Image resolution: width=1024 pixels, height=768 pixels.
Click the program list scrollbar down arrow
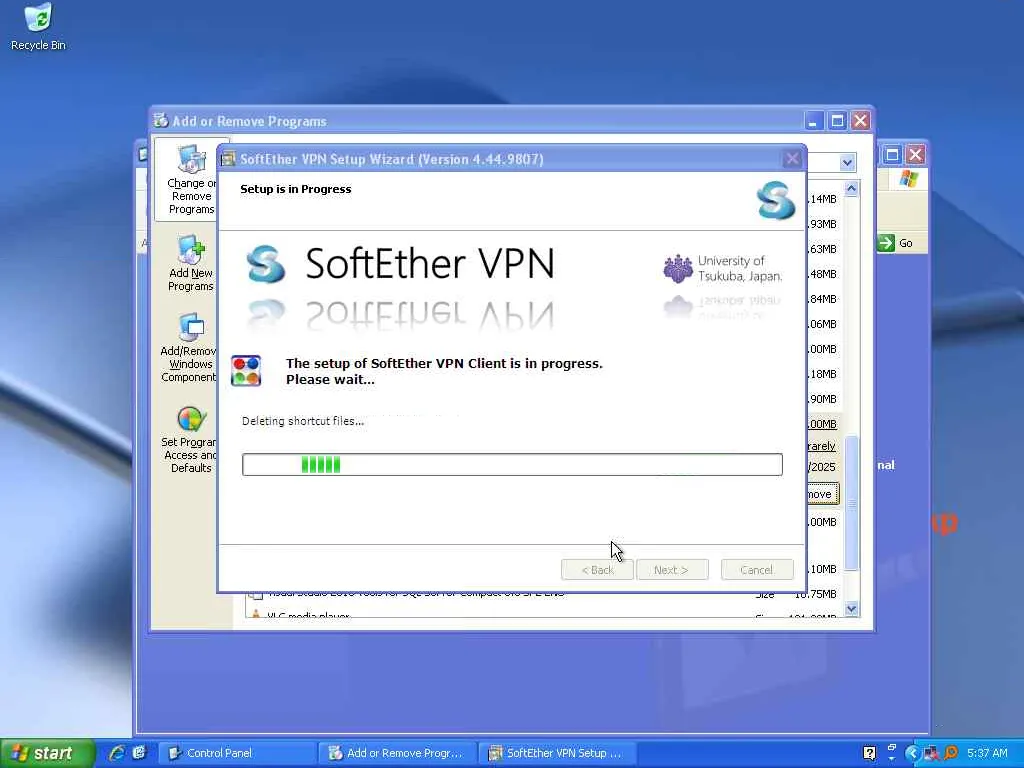coord(851,609)
